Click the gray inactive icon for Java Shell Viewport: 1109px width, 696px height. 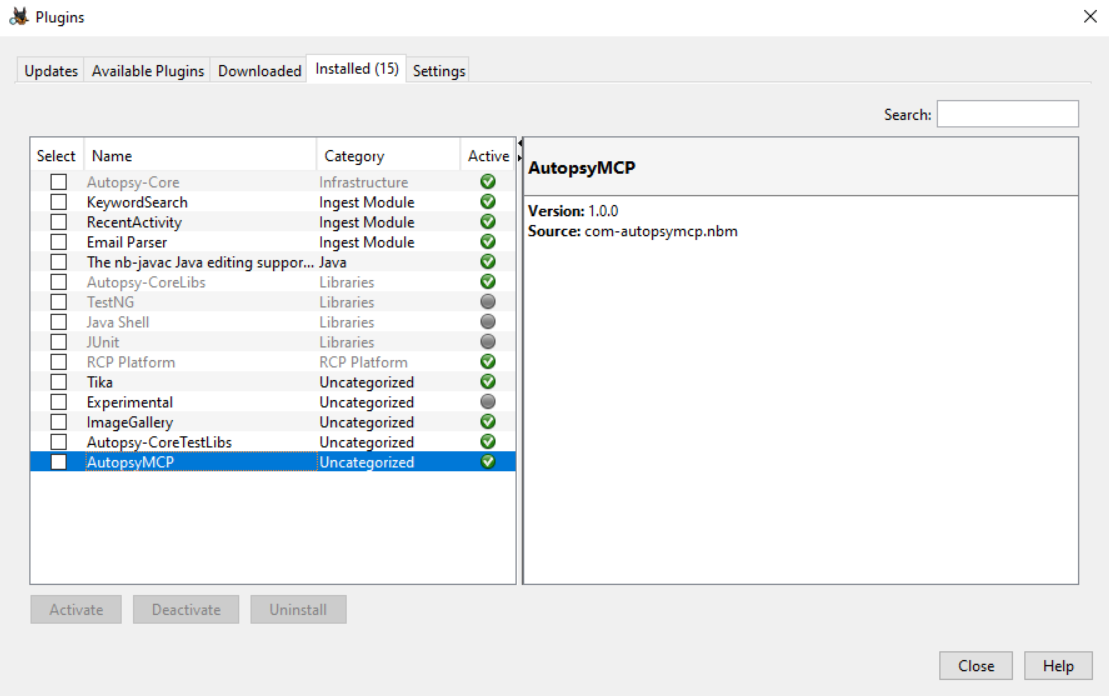[x=487, y=322]
